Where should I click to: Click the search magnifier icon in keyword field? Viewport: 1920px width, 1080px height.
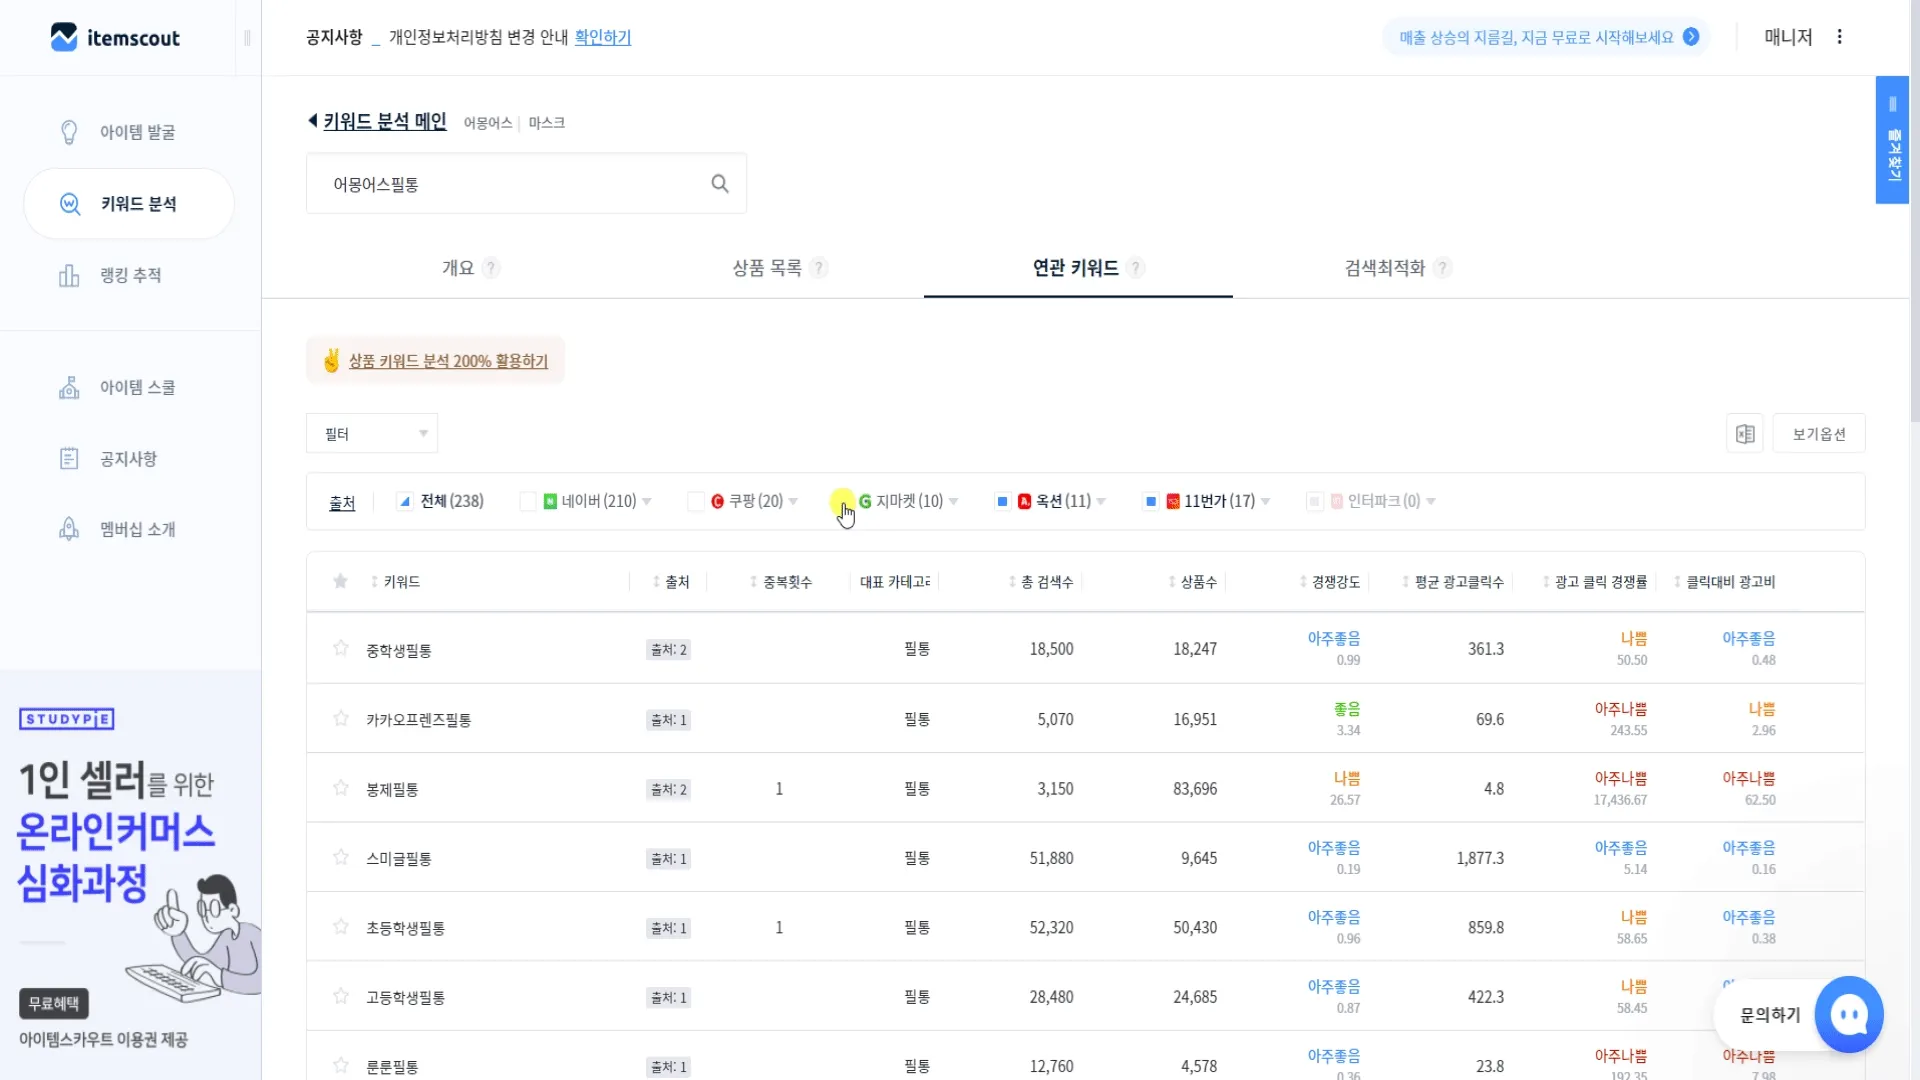click(719, 184)
